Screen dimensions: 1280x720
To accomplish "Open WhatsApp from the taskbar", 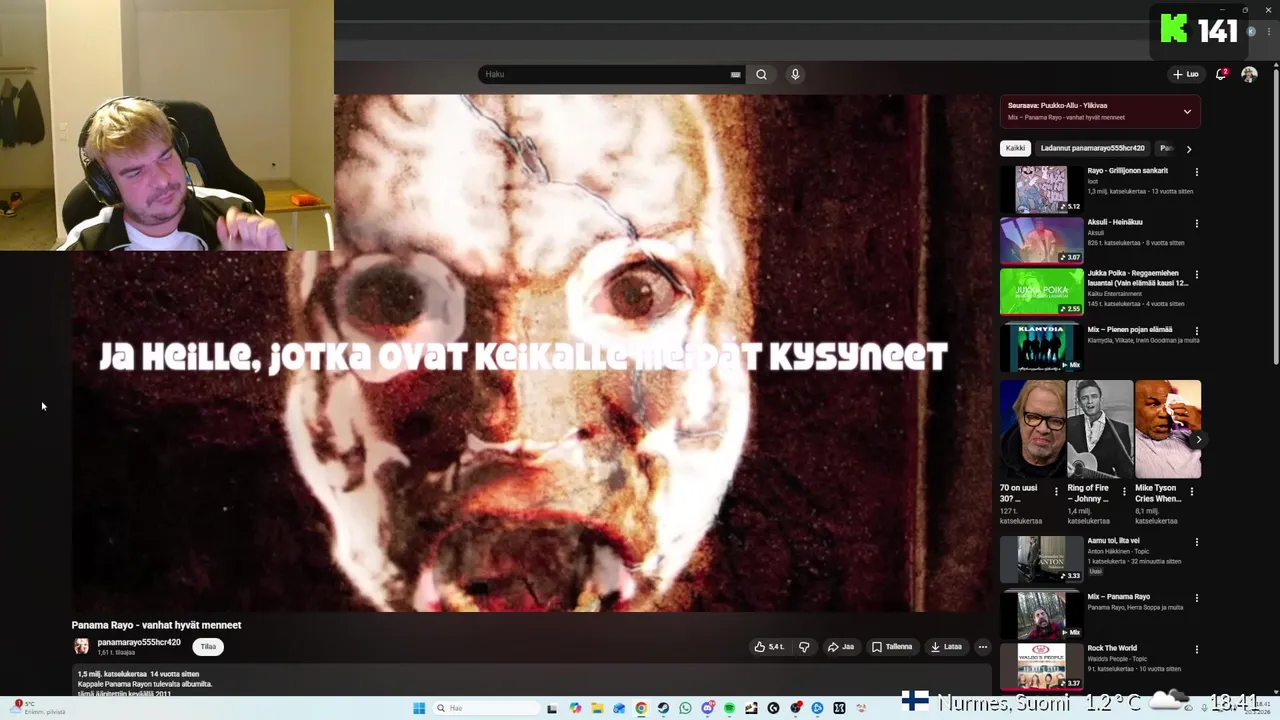I will tap(685, 708).
